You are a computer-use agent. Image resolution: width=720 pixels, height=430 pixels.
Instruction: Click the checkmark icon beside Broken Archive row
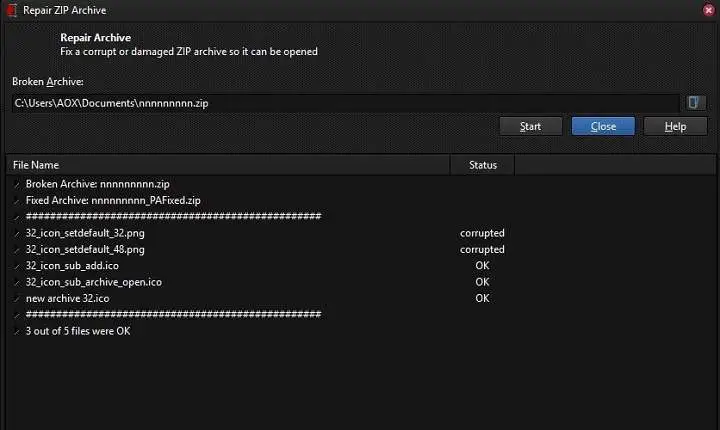(17, 185)
